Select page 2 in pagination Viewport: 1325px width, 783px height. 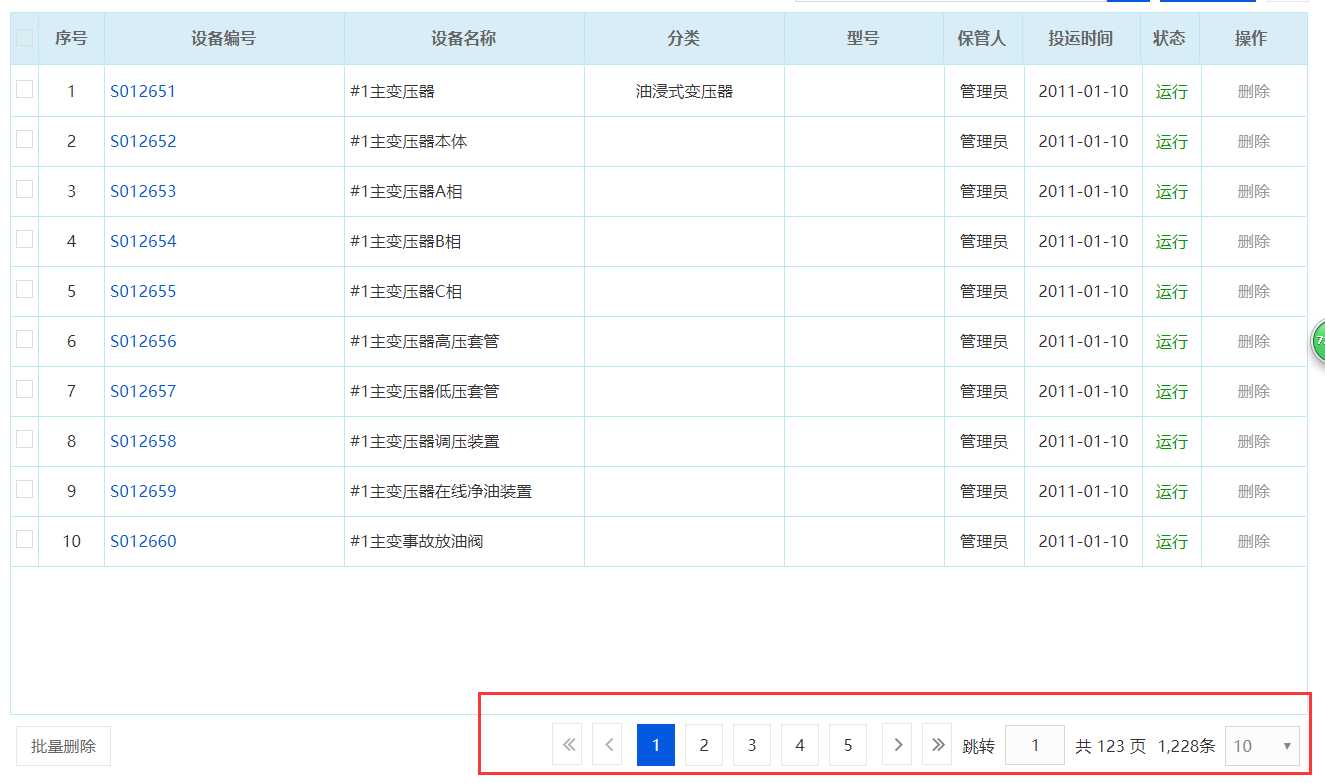[704, 745]
